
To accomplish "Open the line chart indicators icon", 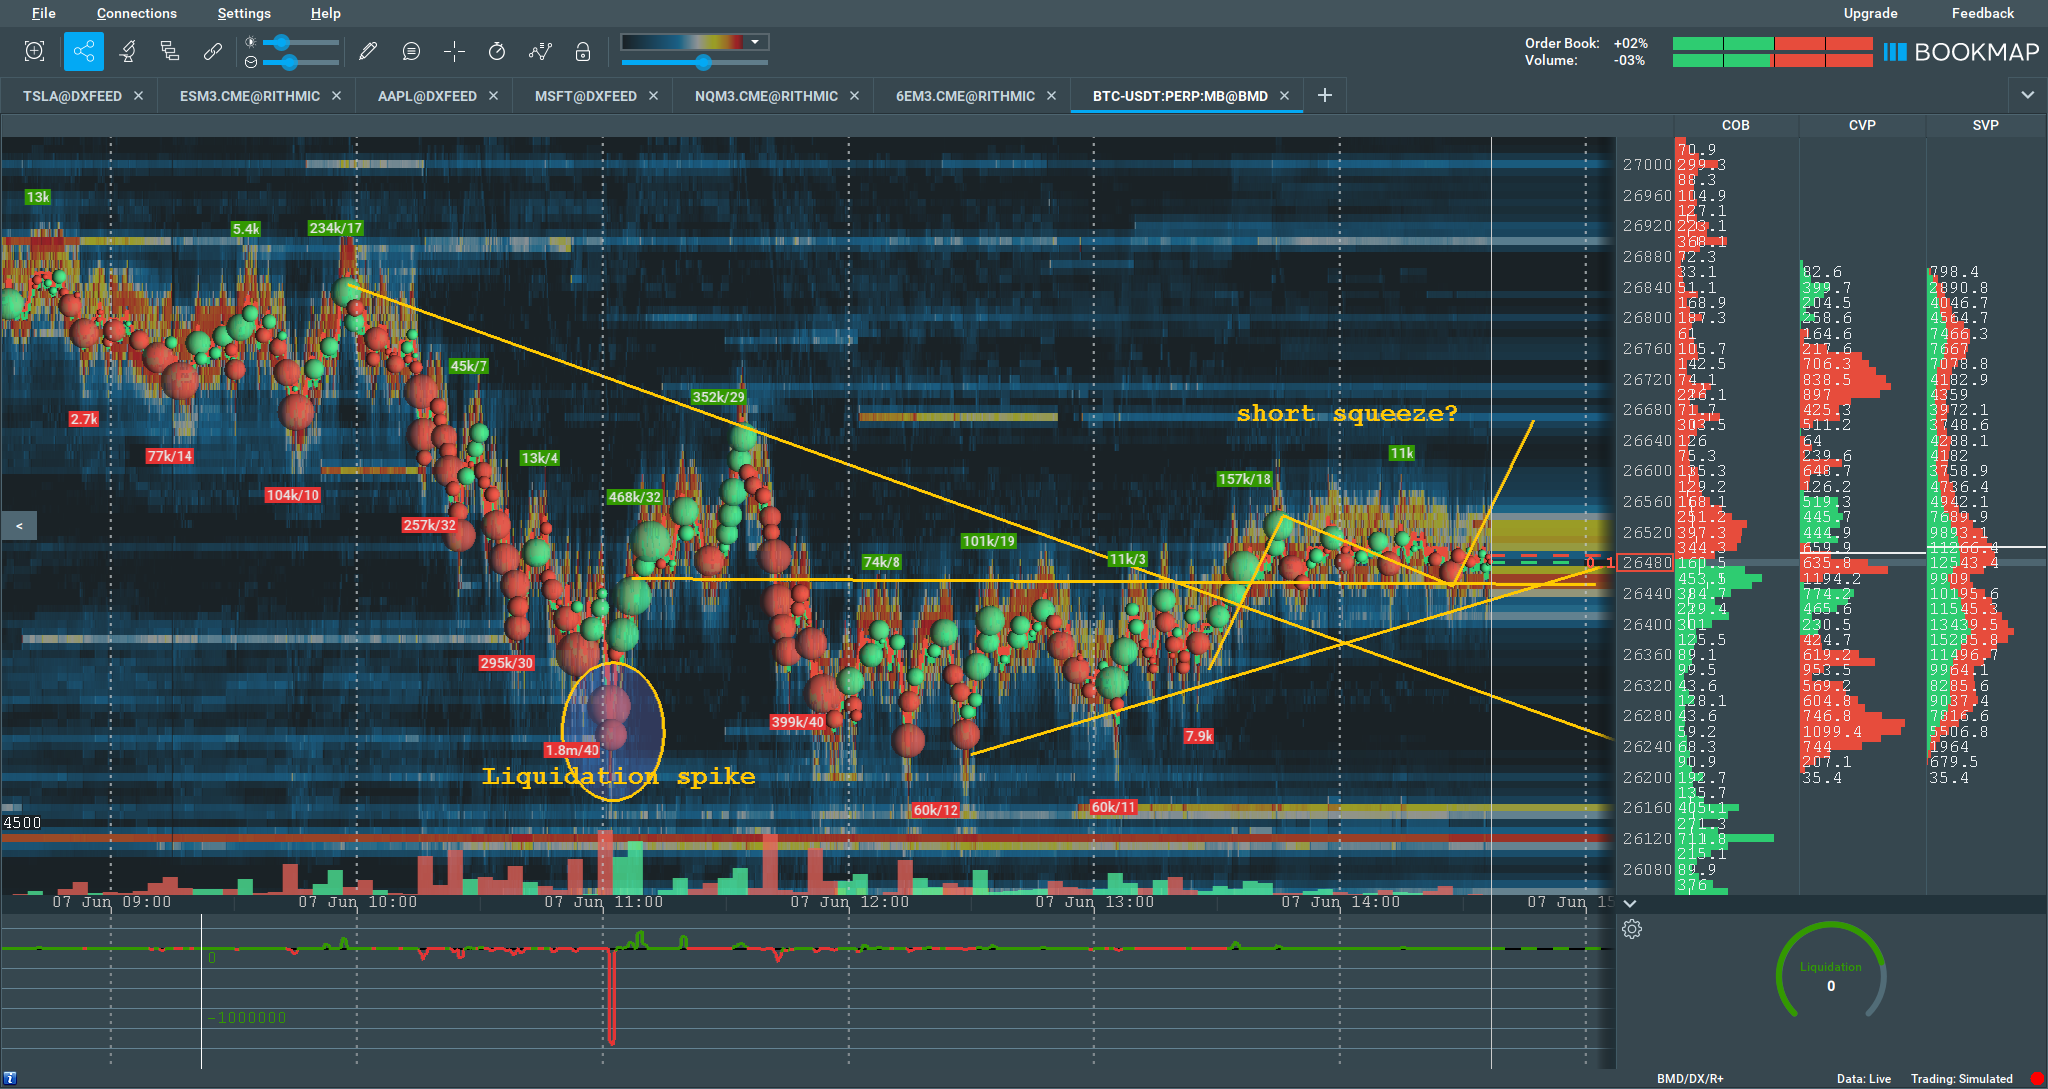I will point(540,51).
